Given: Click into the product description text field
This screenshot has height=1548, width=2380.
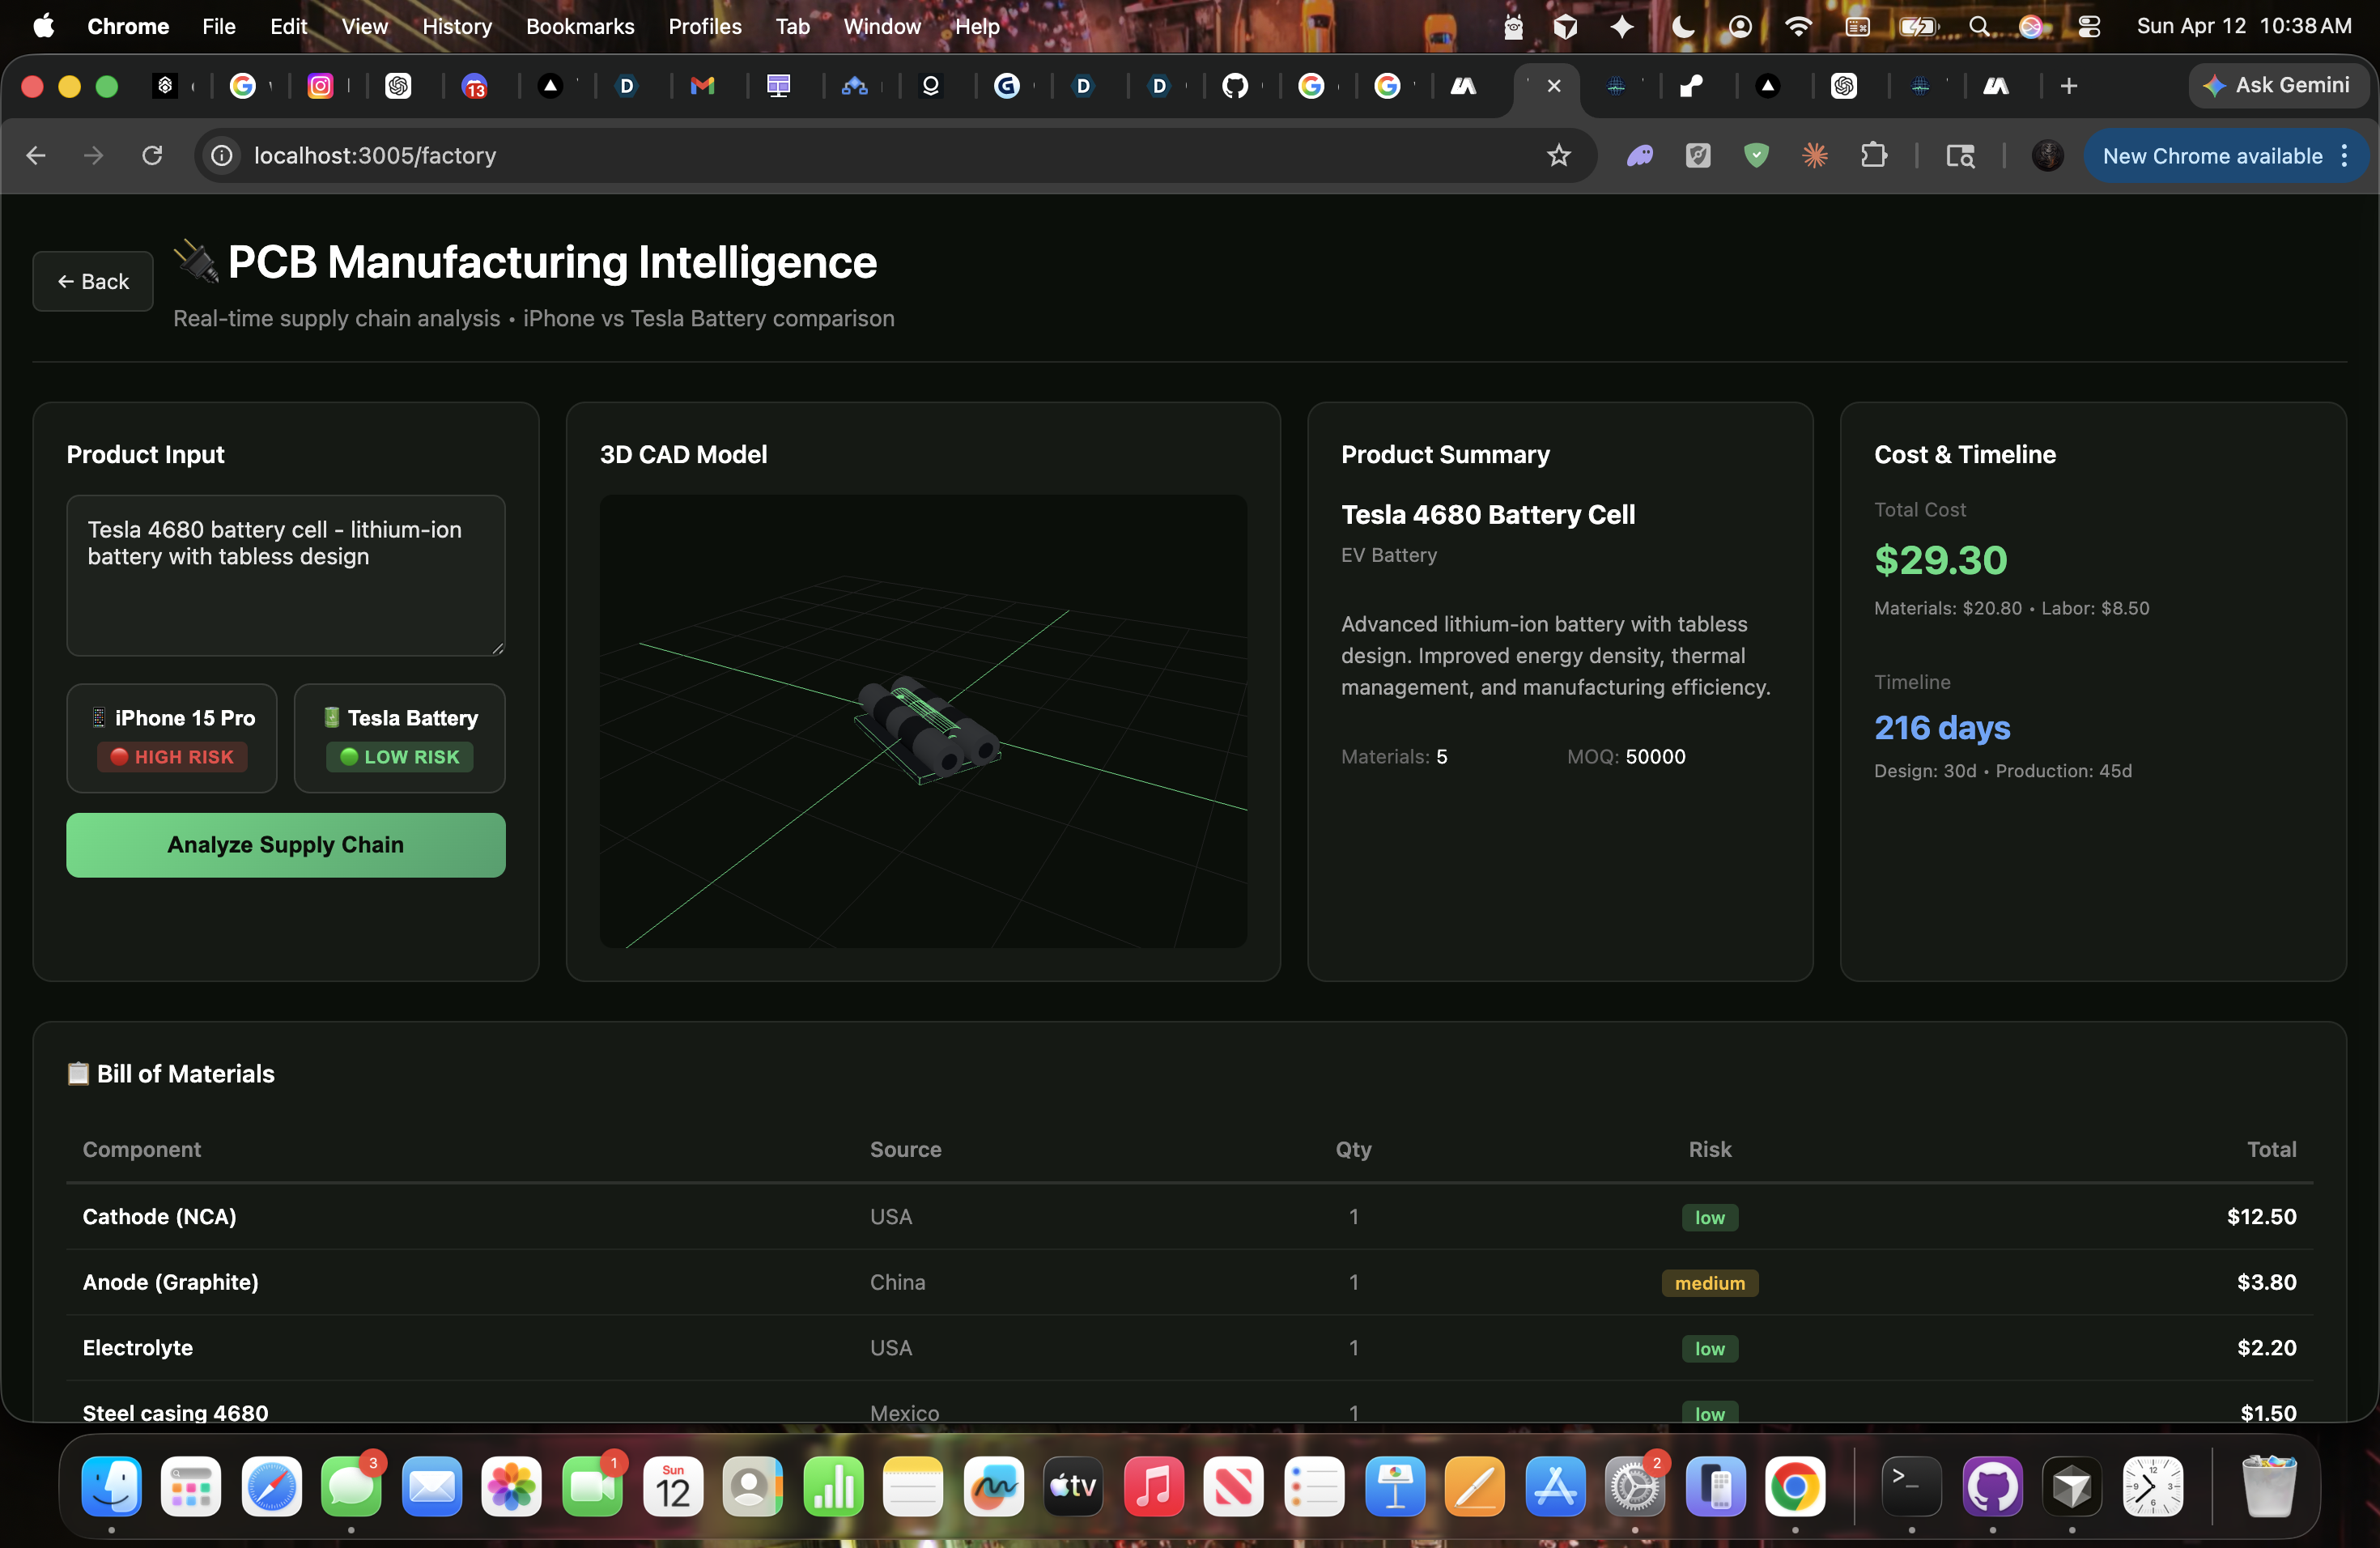Looking at the screenshot, I should click(x=285, y=575).
